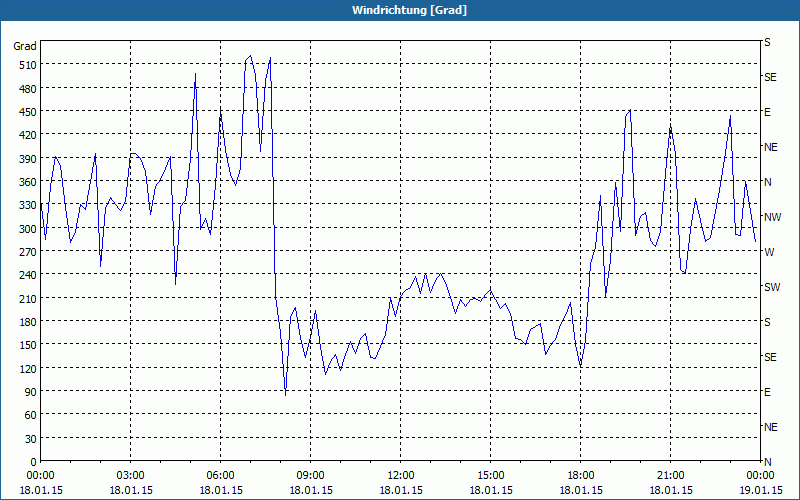Select the 19.01.15 date label
Screen dimensions: 800x500
(760, 490)
